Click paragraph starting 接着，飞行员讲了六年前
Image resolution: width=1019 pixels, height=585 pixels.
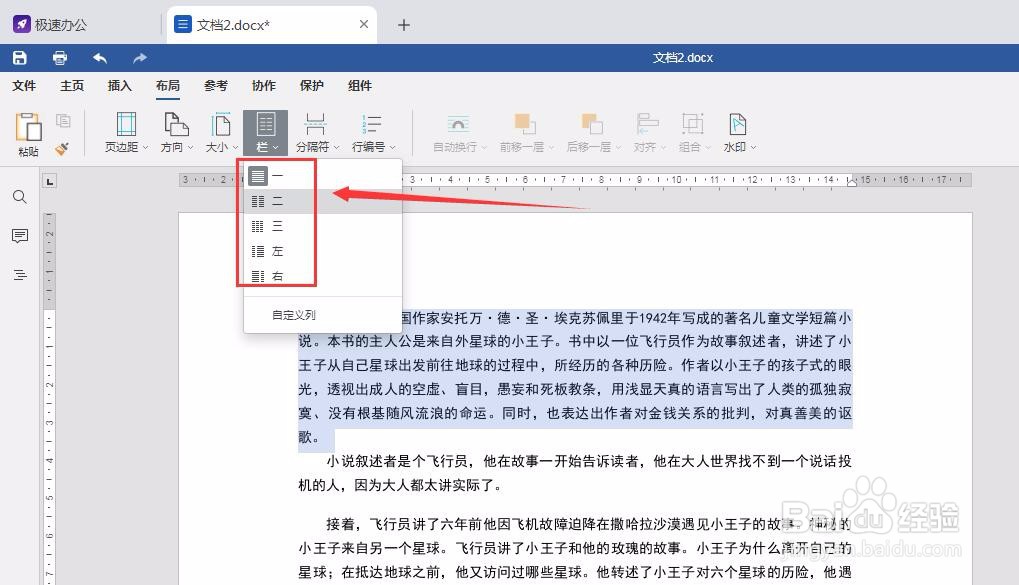coord(574,548)
